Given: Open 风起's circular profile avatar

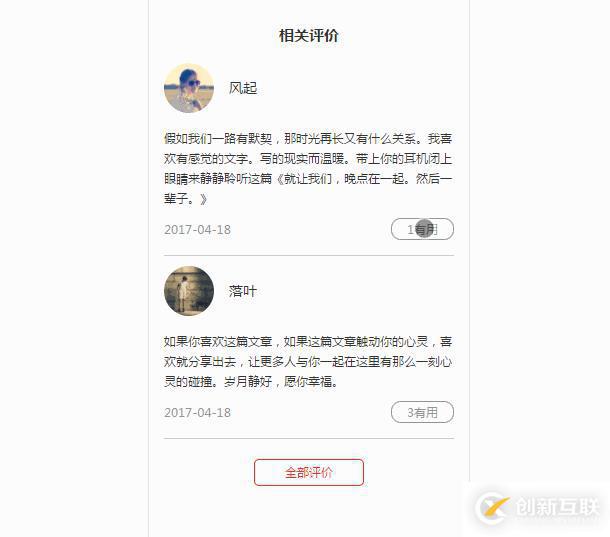Looking at the screenshot, I should (189, 88).
